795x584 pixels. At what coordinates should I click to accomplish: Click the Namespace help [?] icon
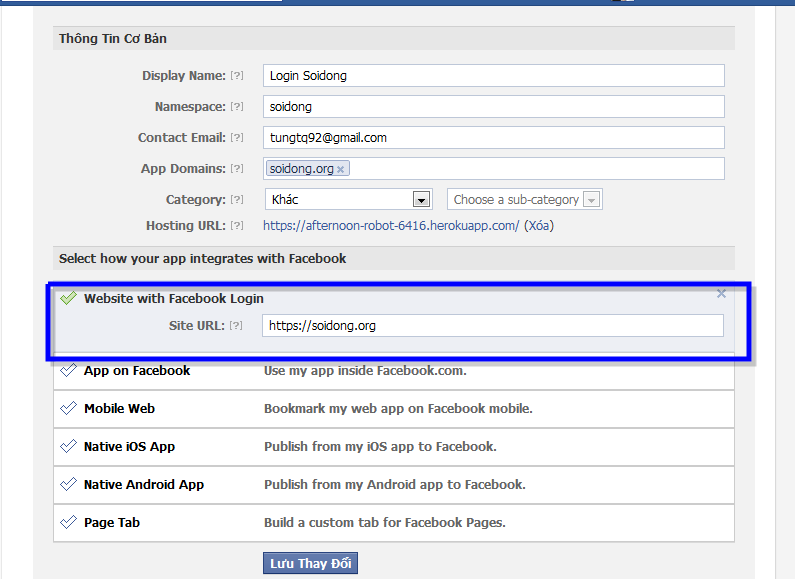coord(237,107)
